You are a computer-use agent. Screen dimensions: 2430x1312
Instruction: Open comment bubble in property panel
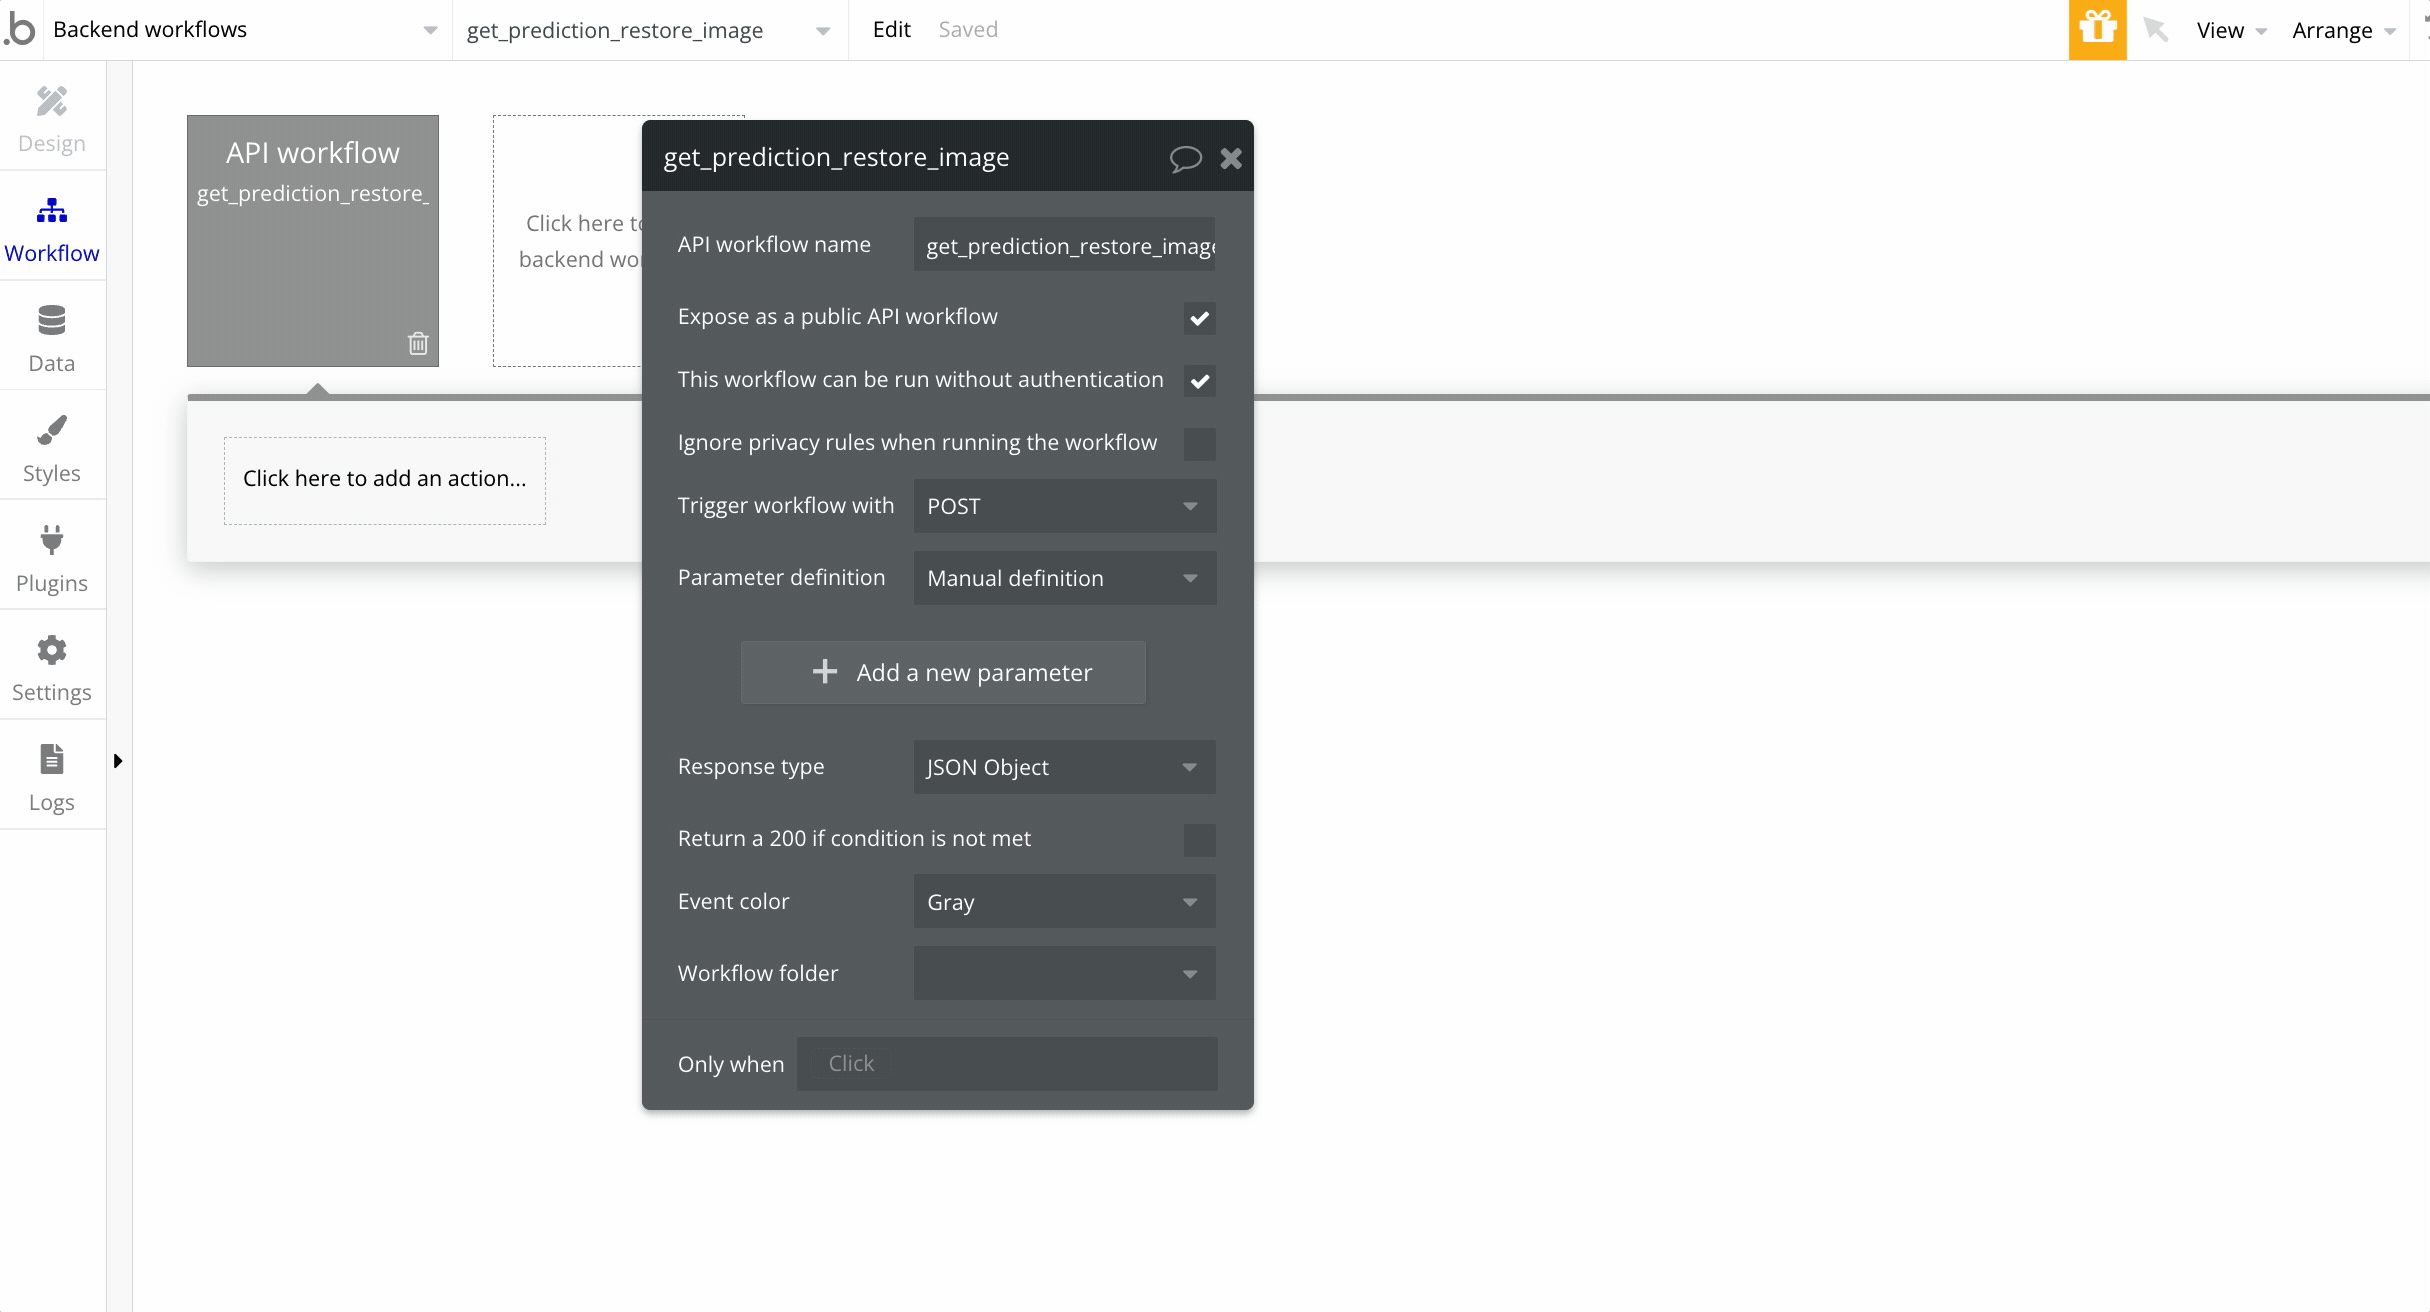pyautogui.click(x=1185, y=158)
